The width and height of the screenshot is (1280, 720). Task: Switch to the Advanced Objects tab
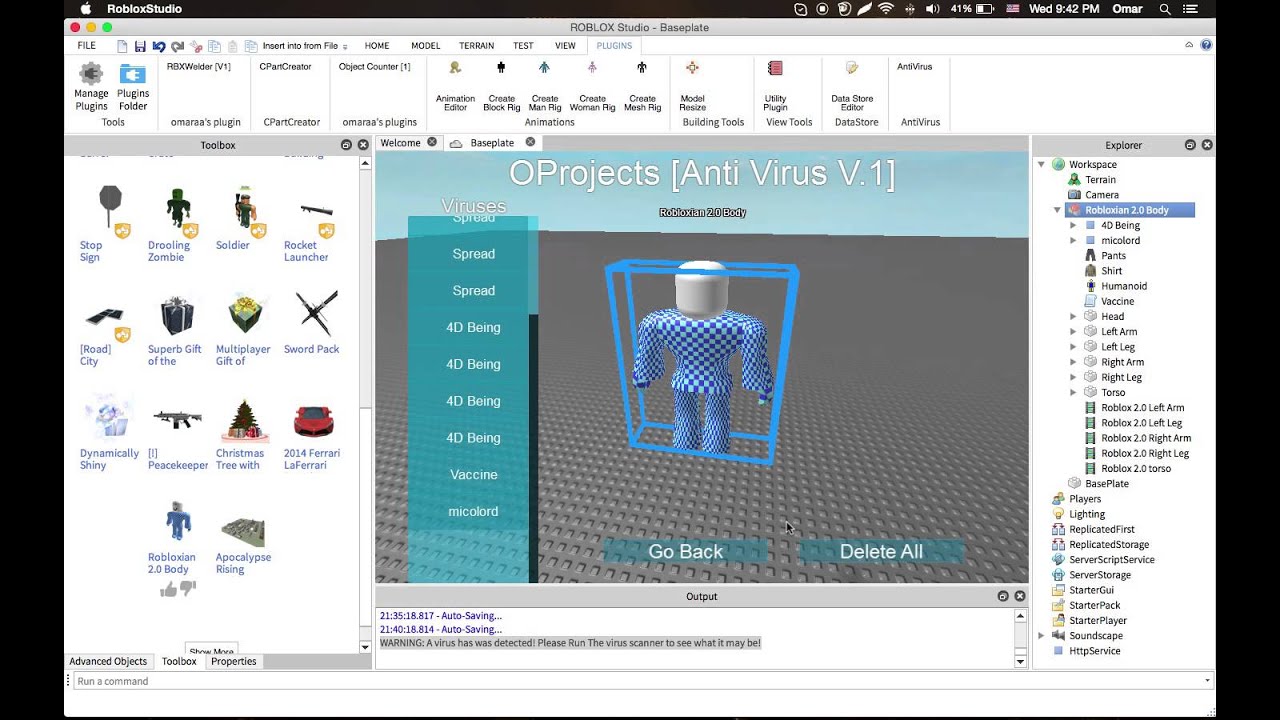click(x=108, y=661)
